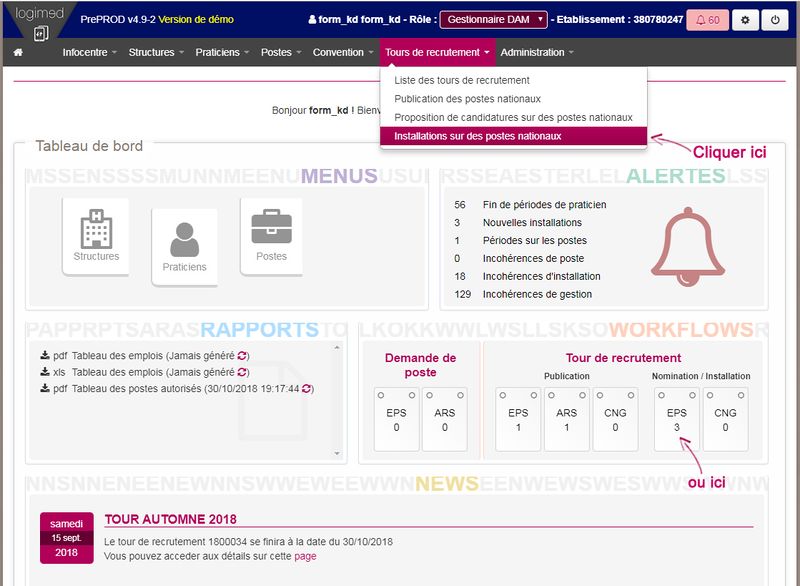The width and height of the screenshot is (800, 586).
Task: Open the Gestionnaire DAM role dropdown
Action: point(493,20)
